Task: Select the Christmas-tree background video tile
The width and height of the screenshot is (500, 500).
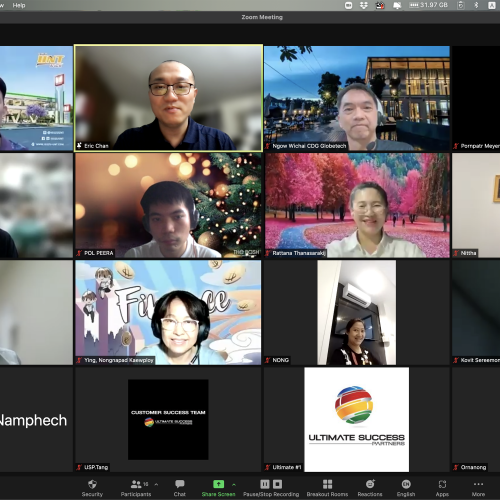Action: click(x=168, y=205)
